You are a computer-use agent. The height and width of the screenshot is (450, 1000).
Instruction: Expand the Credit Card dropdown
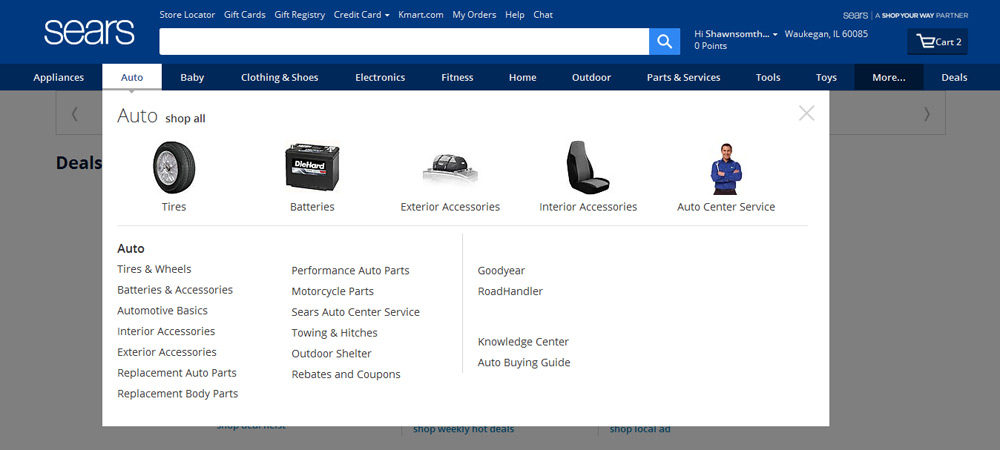[x=362, y=15]
